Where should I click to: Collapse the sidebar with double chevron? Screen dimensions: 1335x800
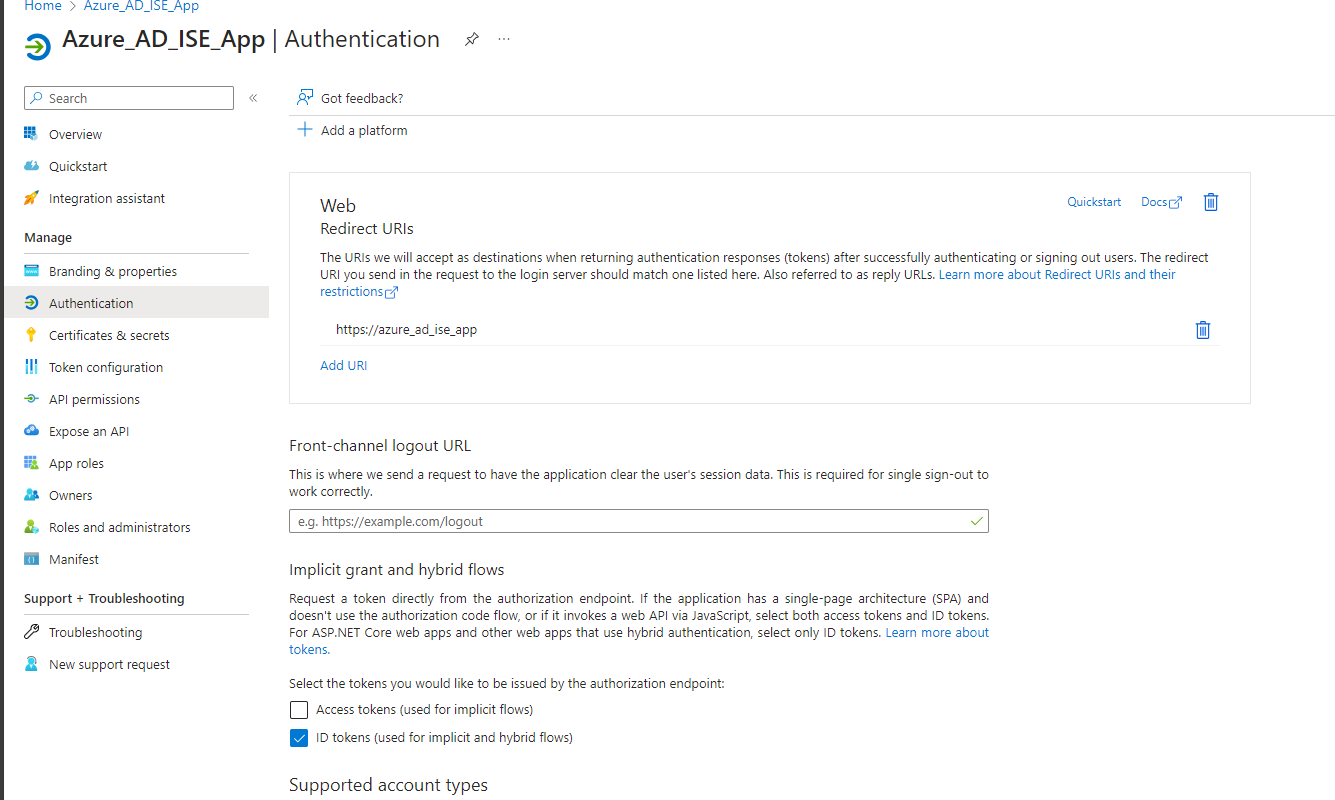[253, 98]
